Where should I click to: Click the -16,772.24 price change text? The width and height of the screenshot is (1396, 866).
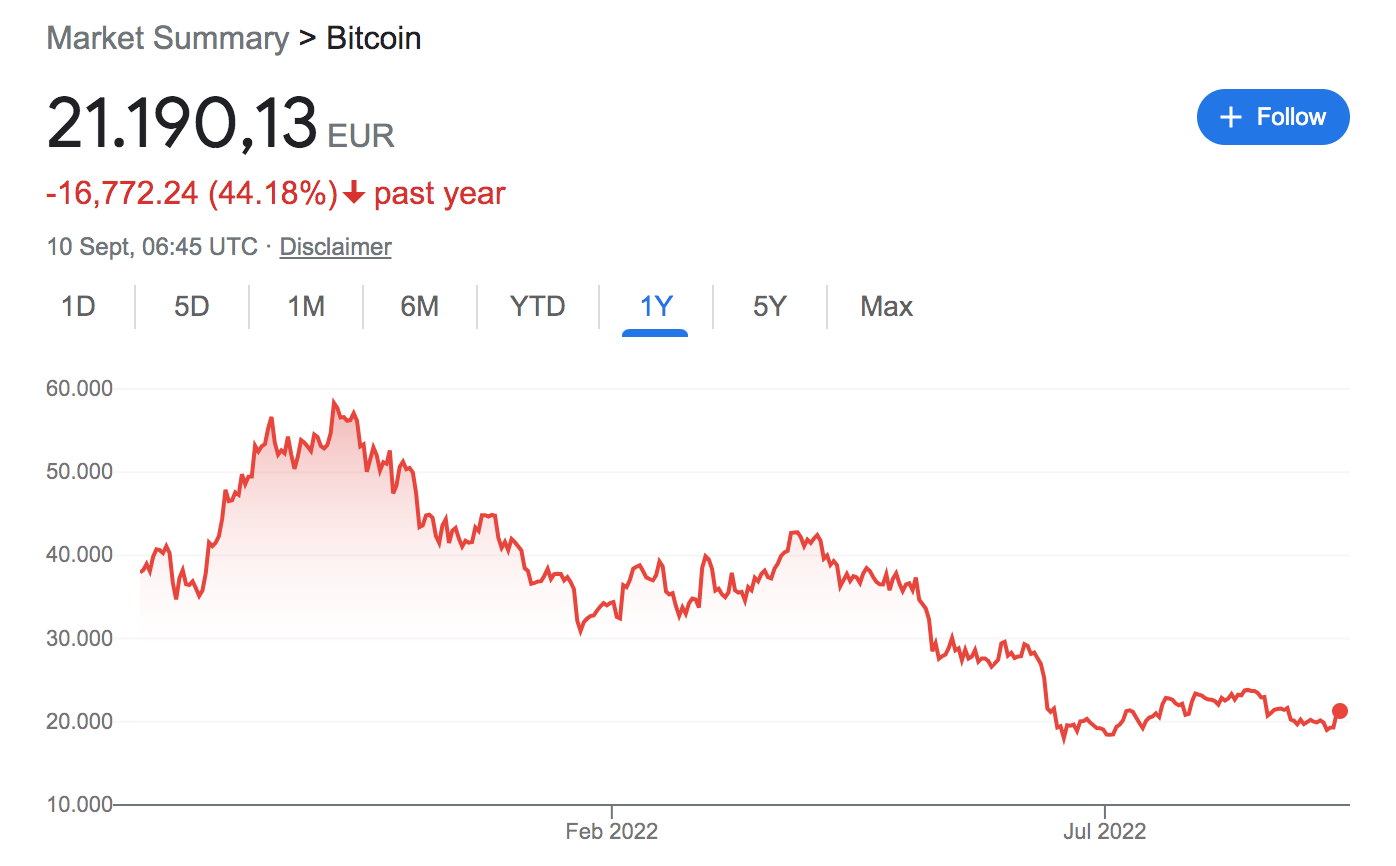pyautogui.click(x=122, y=193)
